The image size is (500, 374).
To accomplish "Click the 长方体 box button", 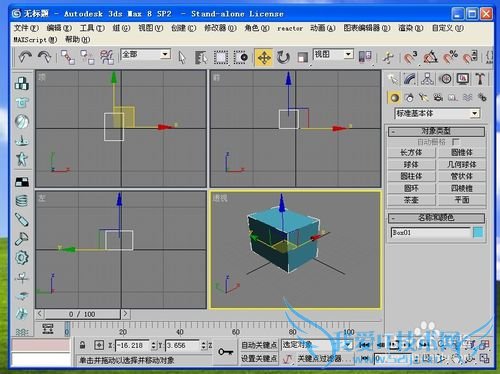I will coord(411,152).
